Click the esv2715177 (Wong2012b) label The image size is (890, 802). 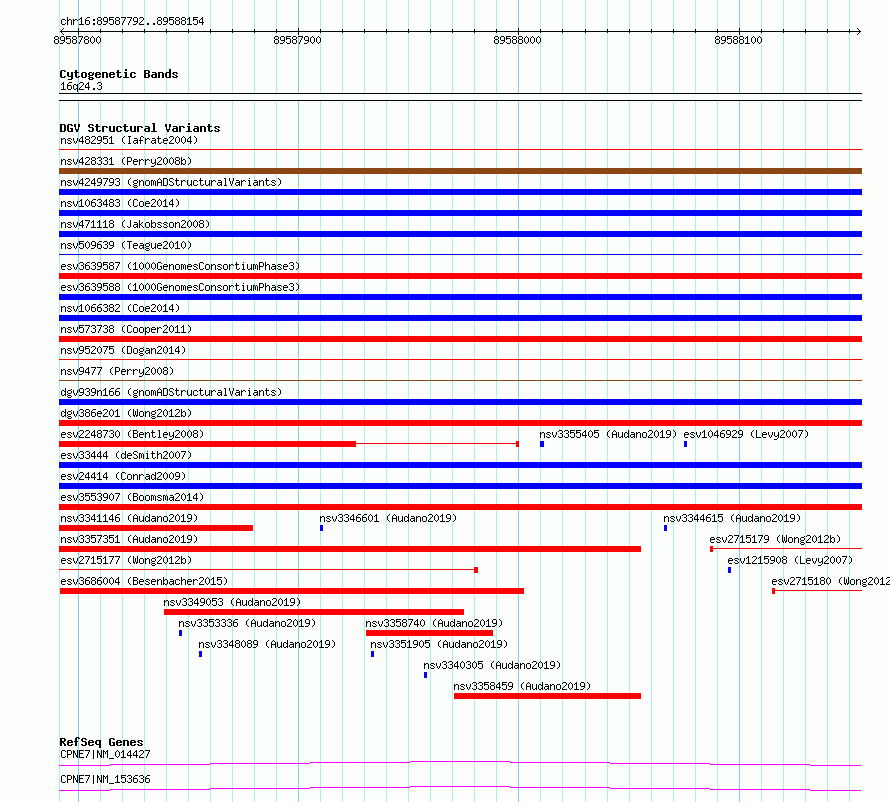pyautogui.click(x=126, y=560)
